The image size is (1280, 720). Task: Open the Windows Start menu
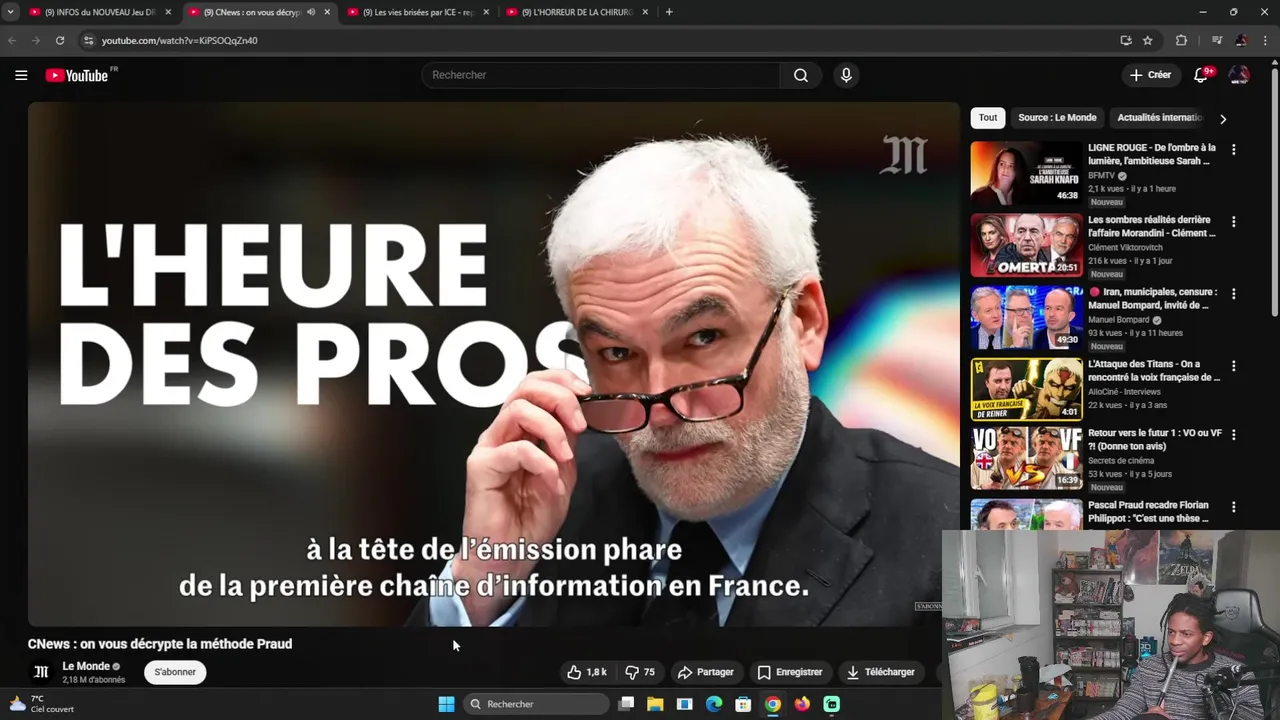[446, 704]
